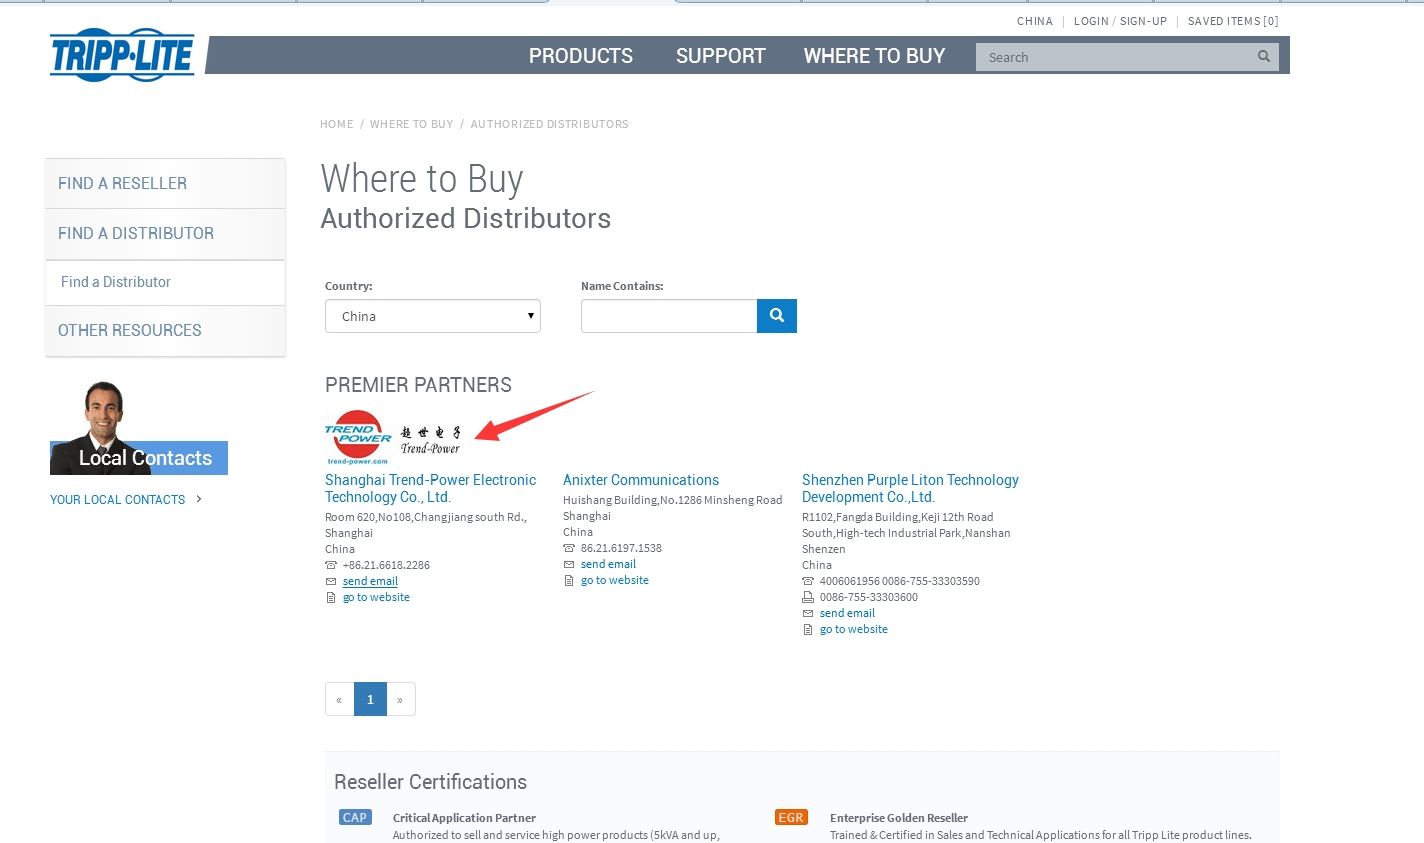Select page 1 in pagination
This screenshot has height=843, width=1424.
(370, 699)
